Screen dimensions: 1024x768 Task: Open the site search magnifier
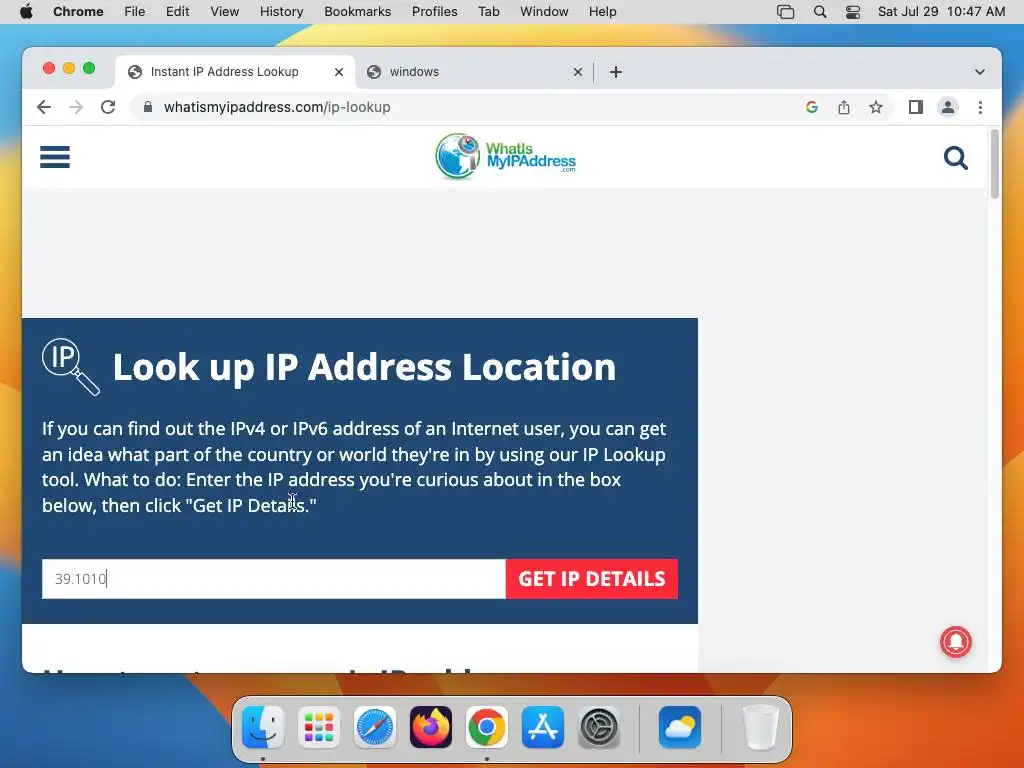pyautogui.click(x=955, y=157)
